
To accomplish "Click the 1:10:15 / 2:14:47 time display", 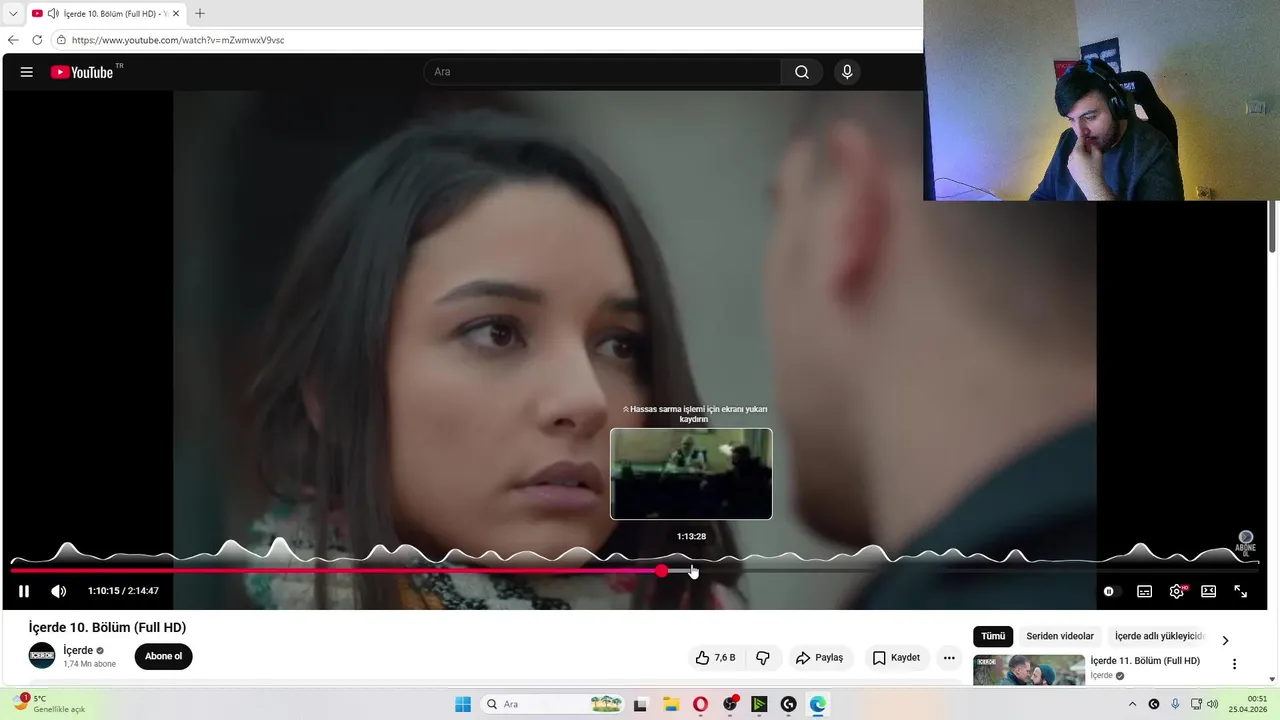I will pyautogui.click(x=123, y=591).
